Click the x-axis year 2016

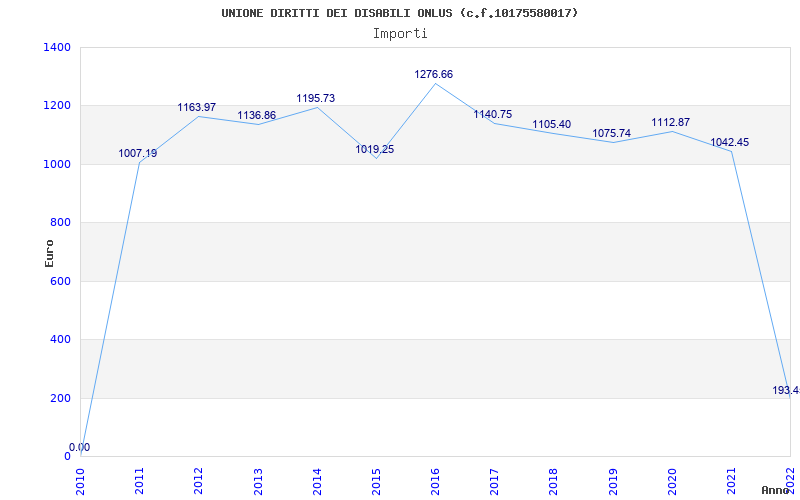436,482
